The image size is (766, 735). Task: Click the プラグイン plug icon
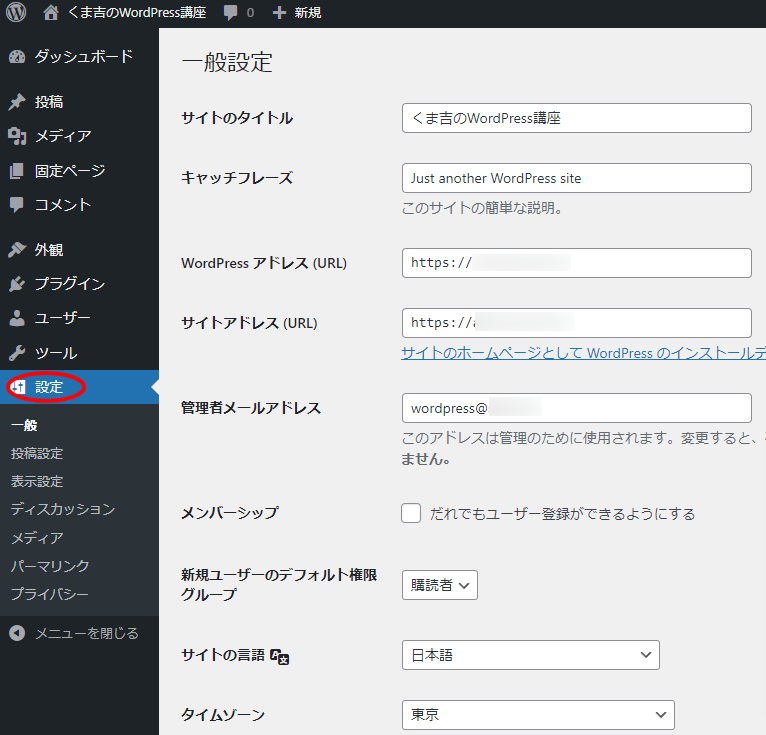(x=17, y=284)
